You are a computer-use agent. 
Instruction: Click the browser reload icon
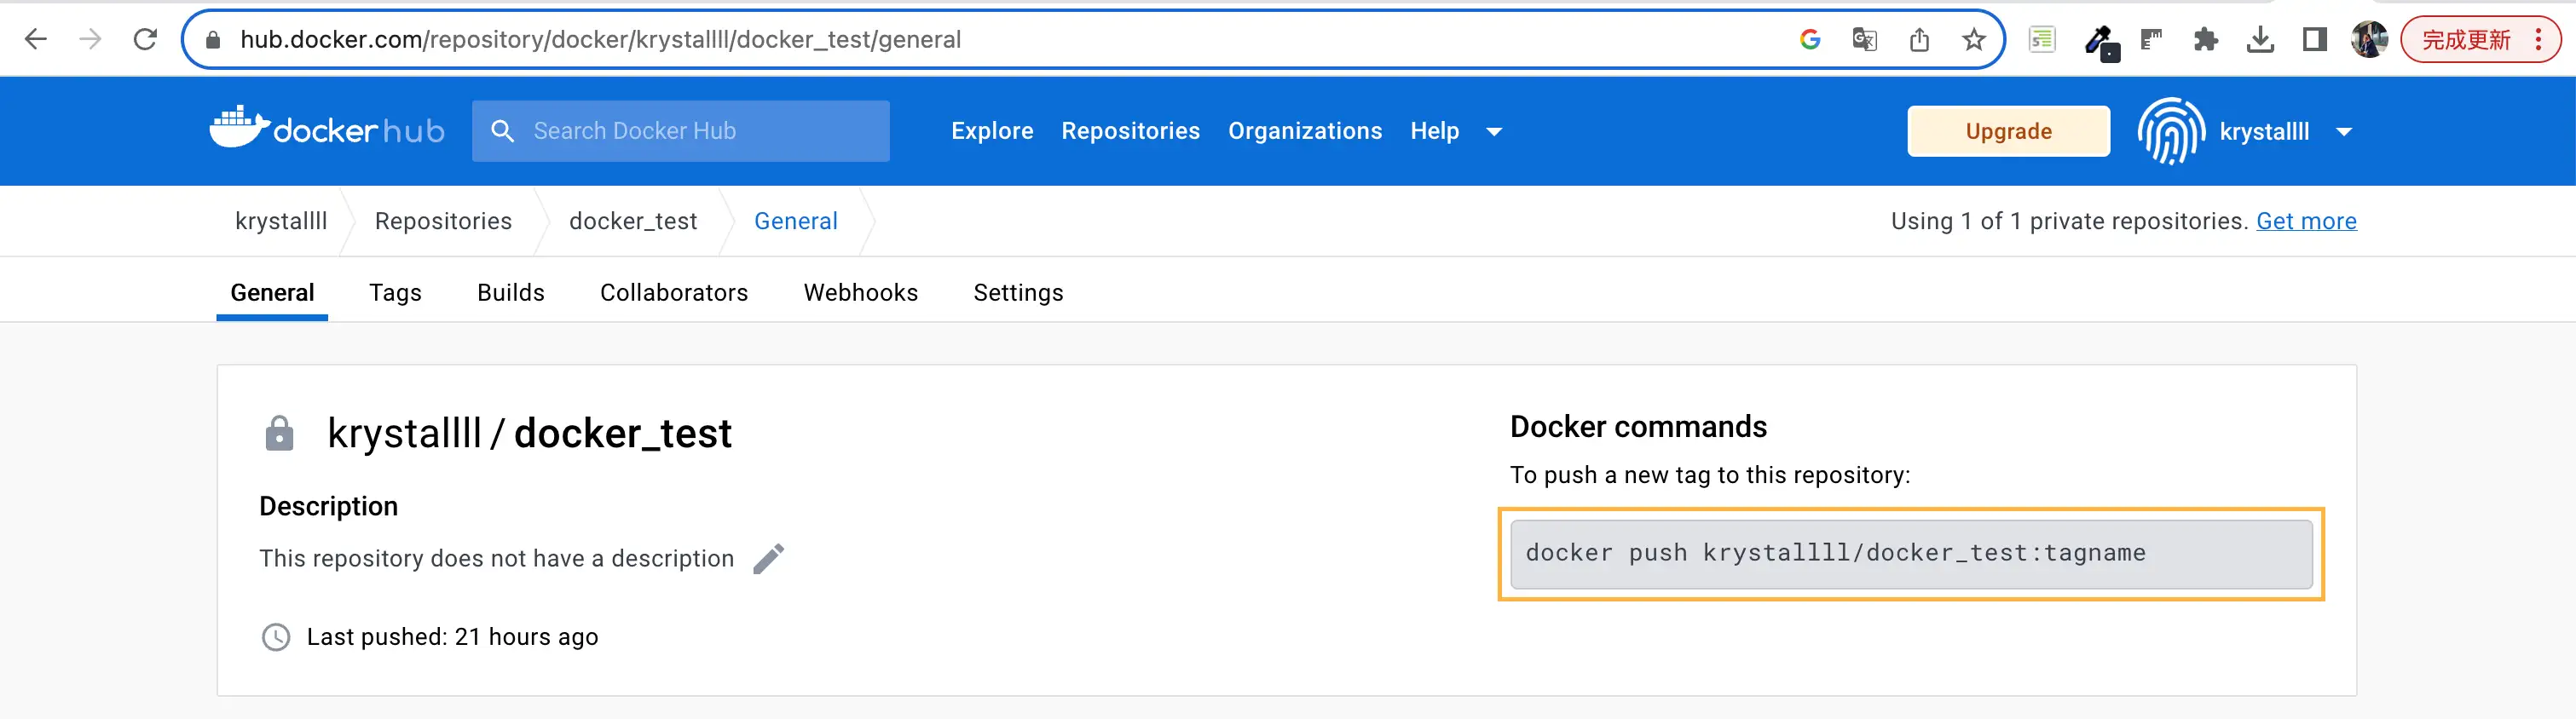(145, 39)
